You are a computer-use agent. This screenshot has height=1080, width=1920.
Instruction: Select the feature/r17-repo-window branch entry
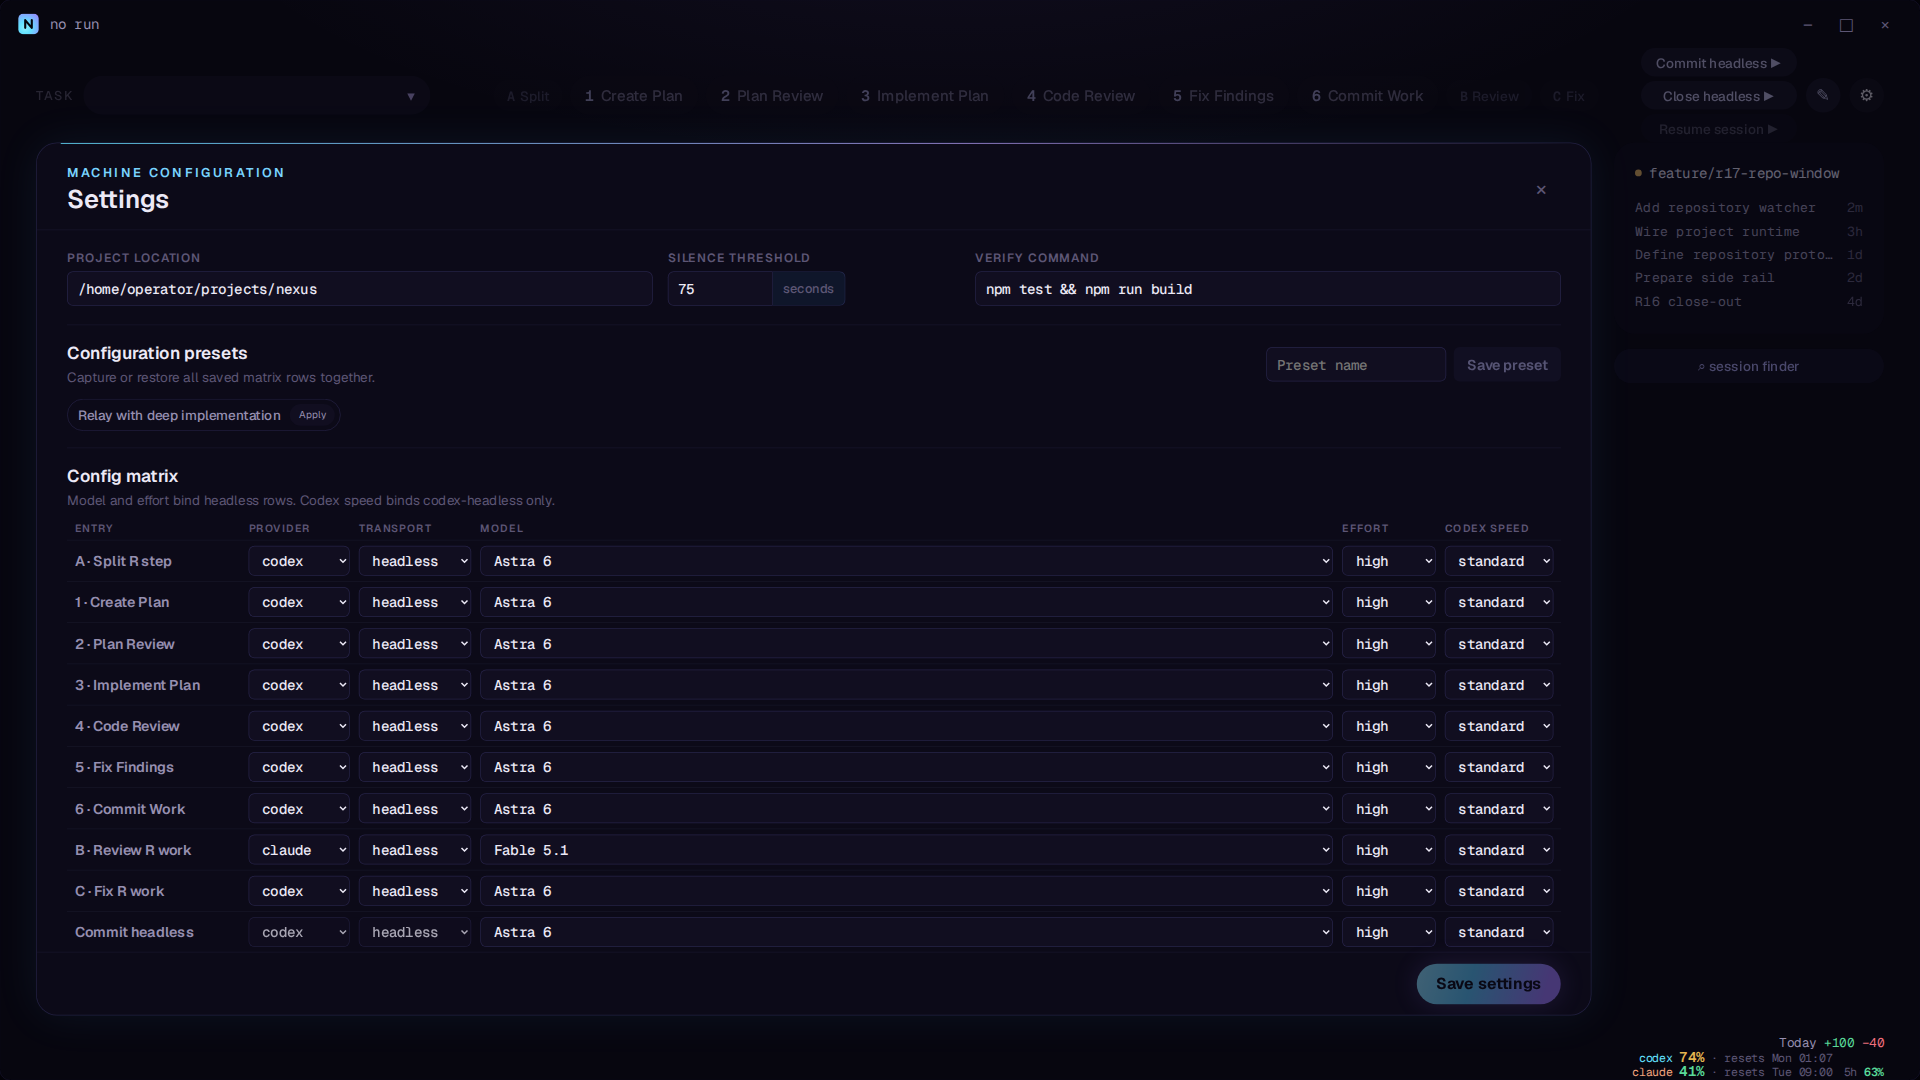click(1744, 174)
